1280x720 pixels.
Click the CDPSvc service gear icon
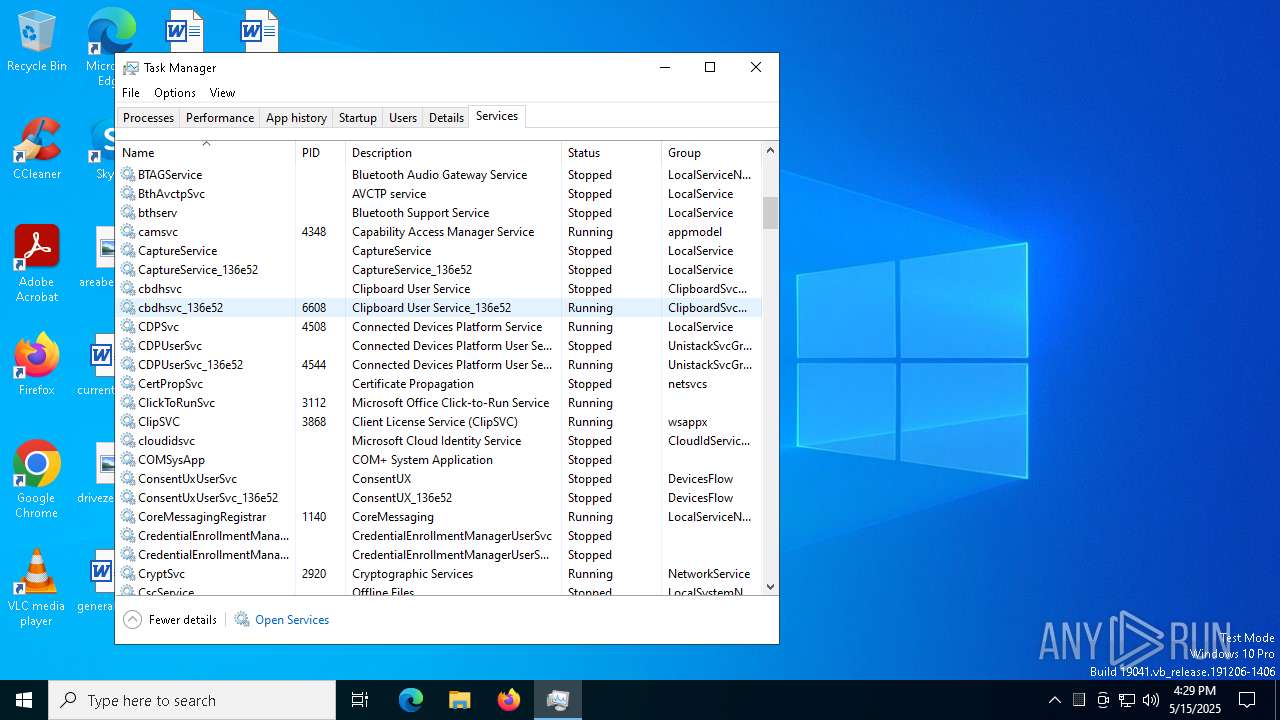tap(128, 326)
